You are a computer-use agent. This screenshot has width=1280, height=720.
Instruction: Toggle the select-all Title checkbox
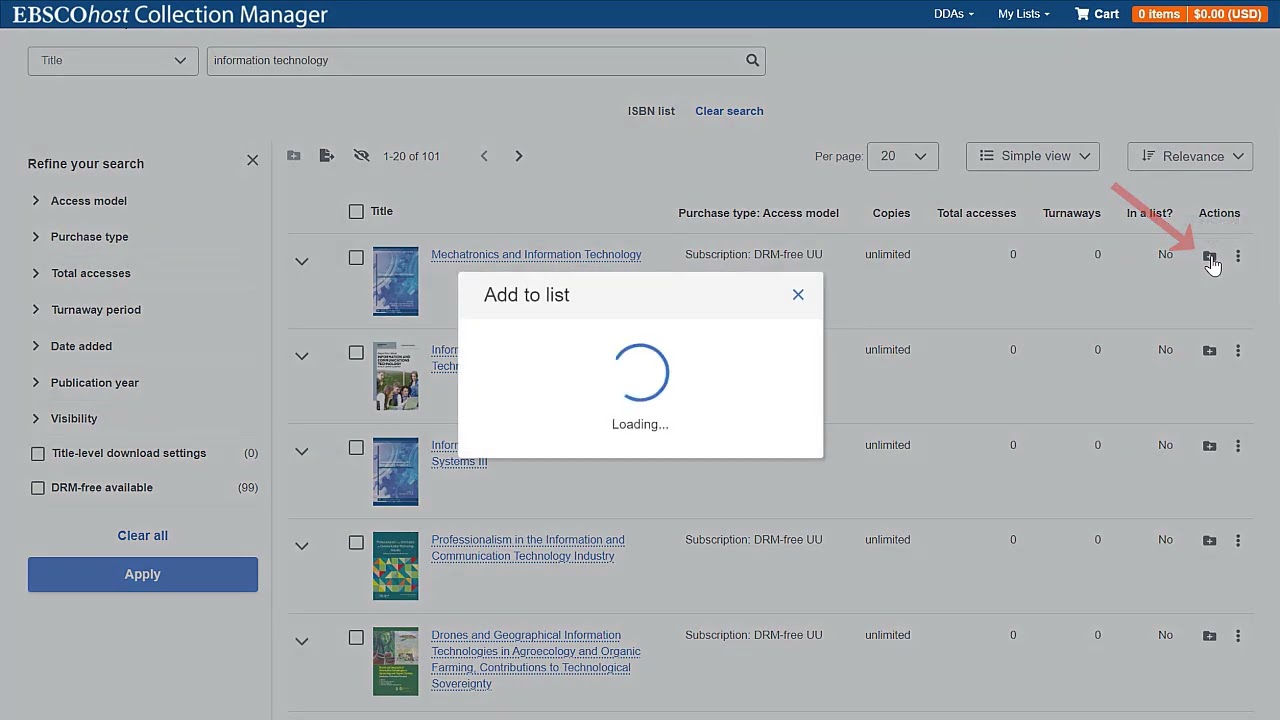coord(356,211)
